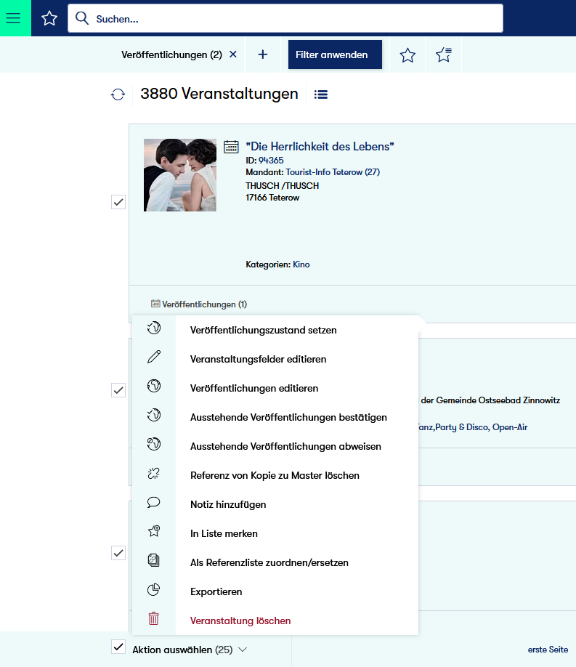This screenshot has height=667, width=576.
Task: Click the trash icon for deleting event
Action: coord(154,618)
